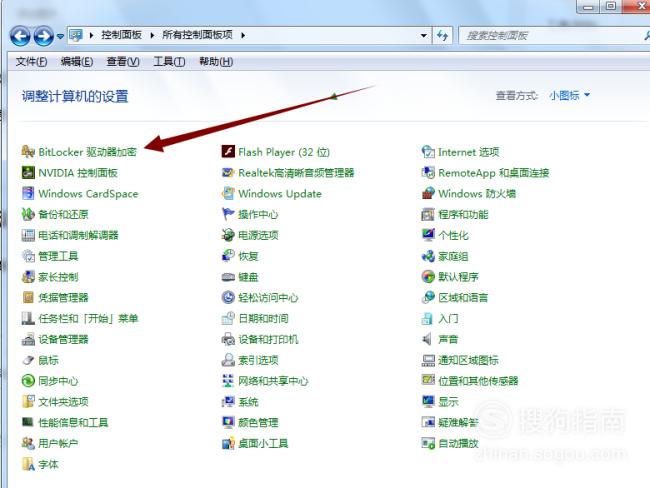Click the Forward navigation button
Screen dimensions: 650x488
point(44,36)
